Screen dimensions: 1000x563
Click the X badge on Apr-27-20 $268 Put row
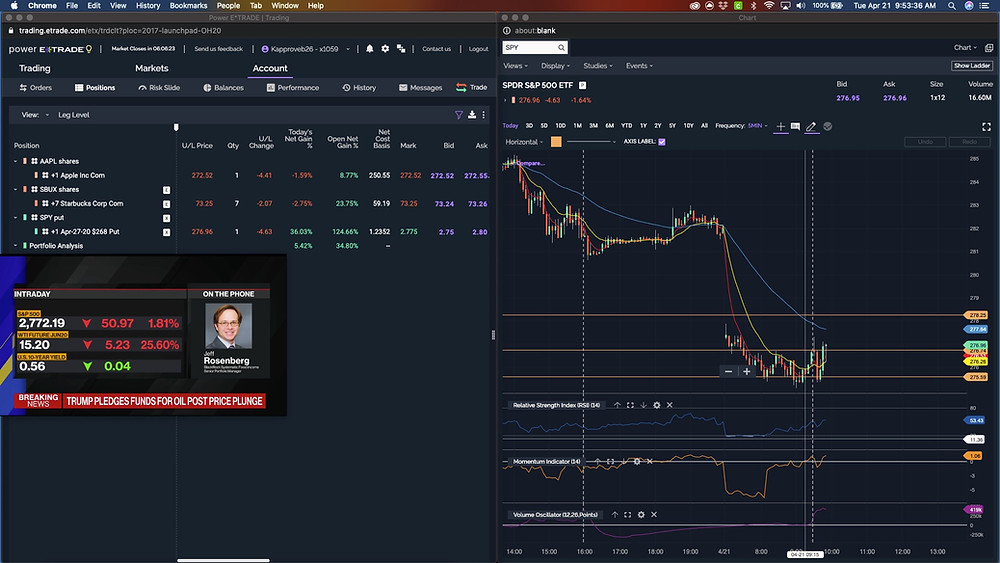(166, 232)
